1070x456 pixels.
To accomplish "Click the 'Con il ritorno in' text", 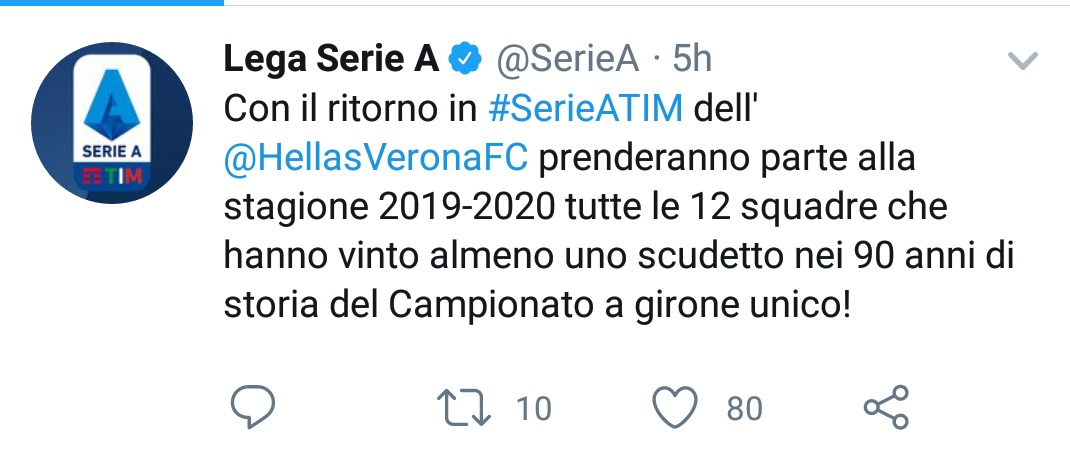I will (350, 109).
